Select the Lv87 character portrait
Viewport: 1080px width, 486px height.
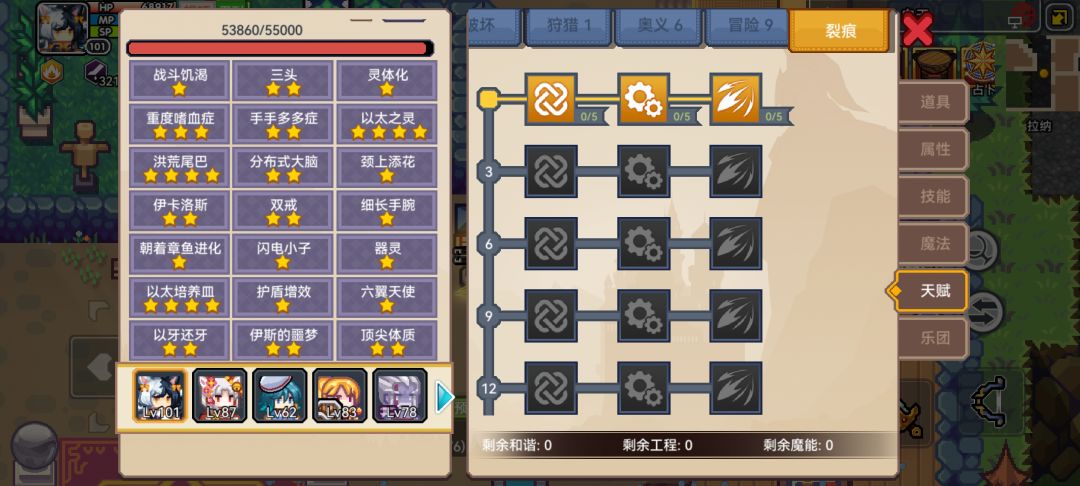pos(219,396)
